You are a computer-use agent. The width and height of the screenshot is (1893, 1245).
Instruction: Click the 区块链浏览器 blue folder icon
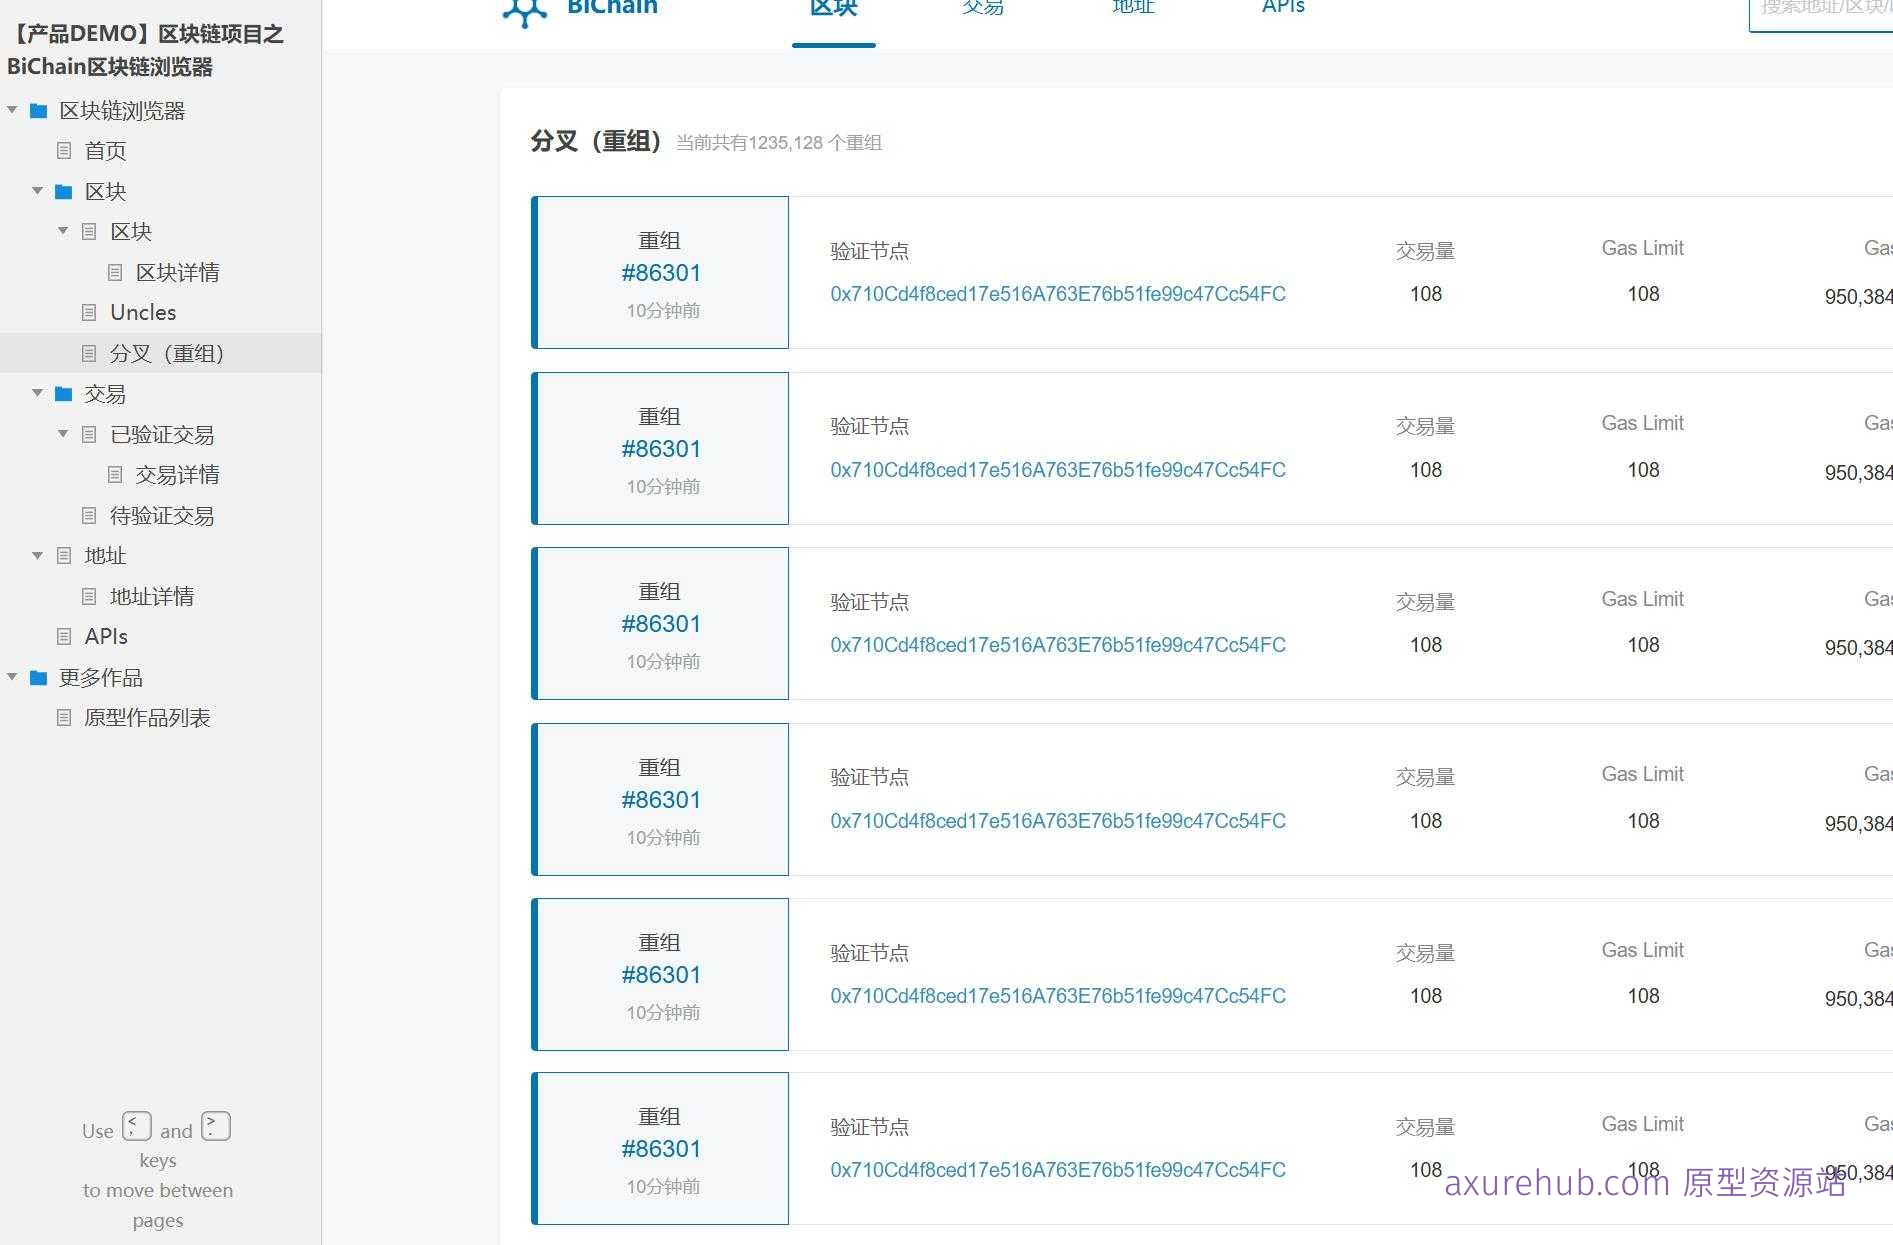38,110
